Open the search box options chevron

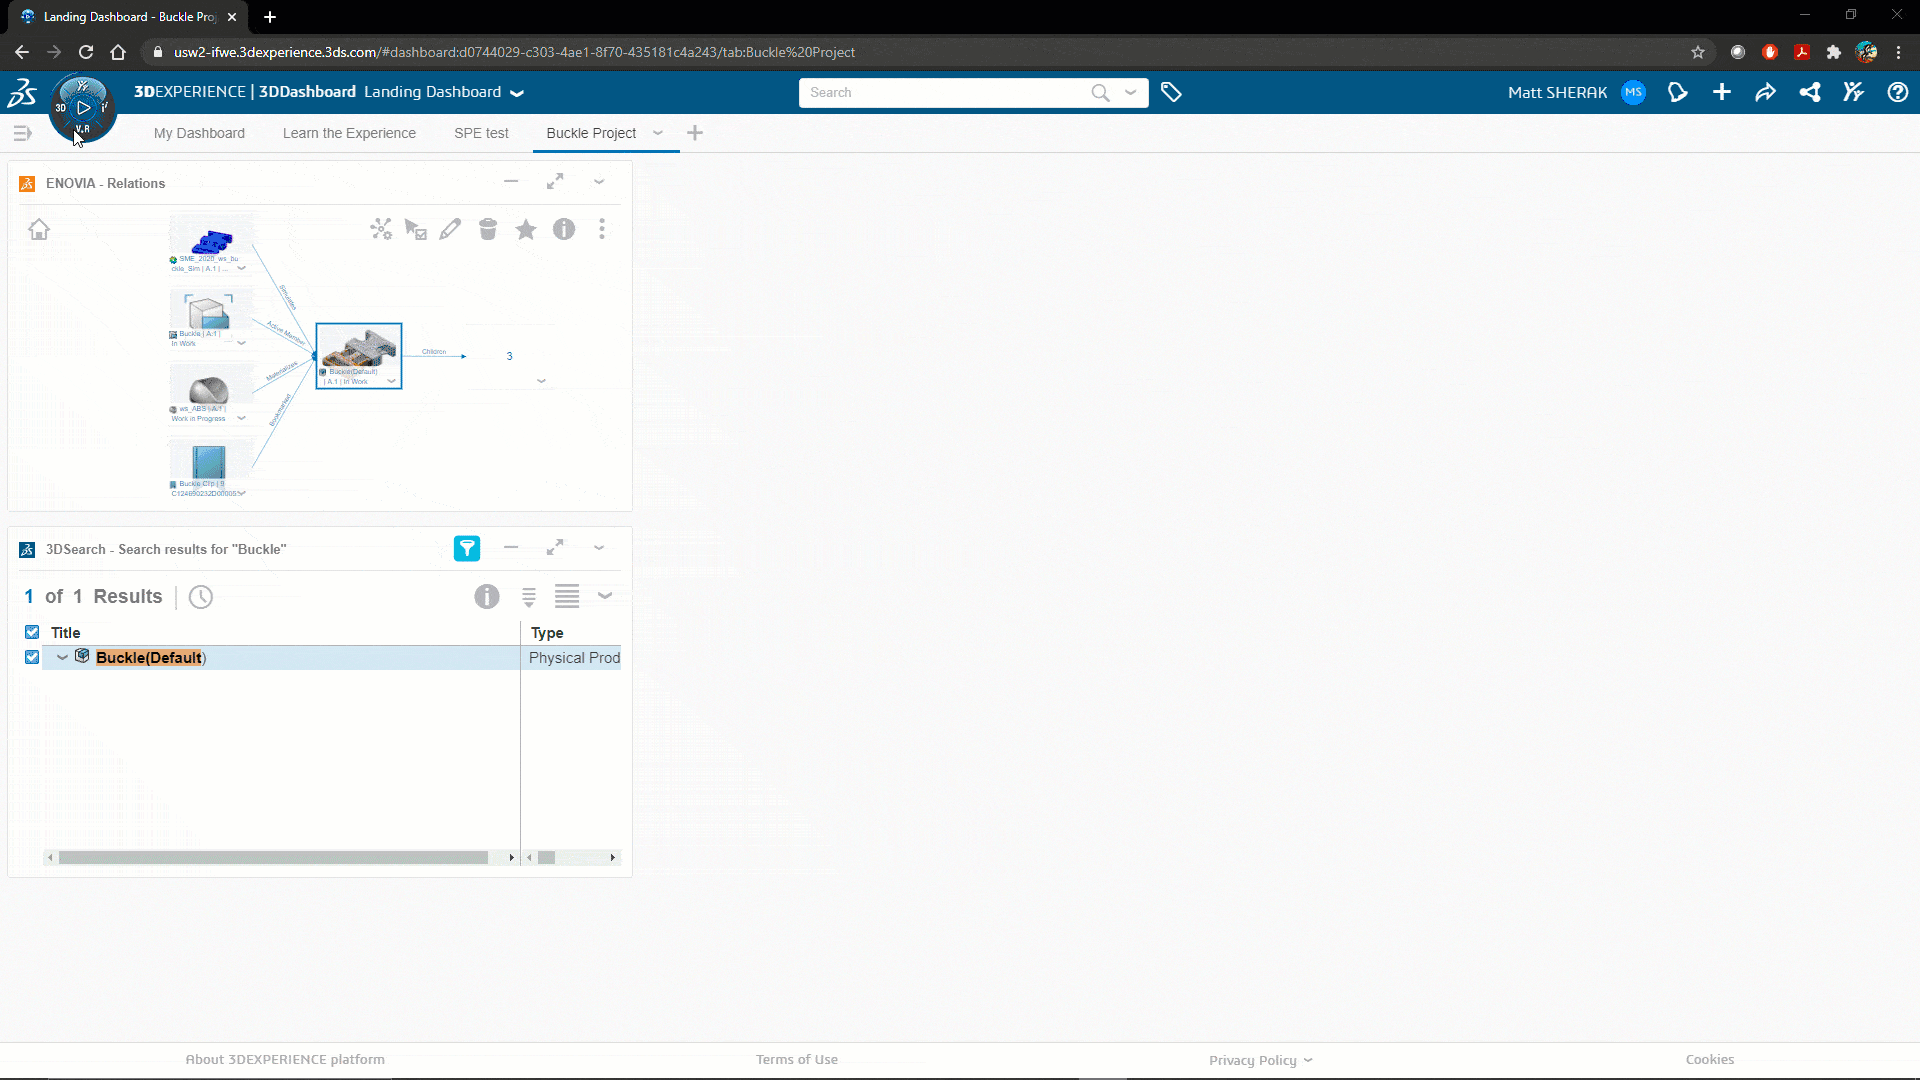tap(1131, 92)
